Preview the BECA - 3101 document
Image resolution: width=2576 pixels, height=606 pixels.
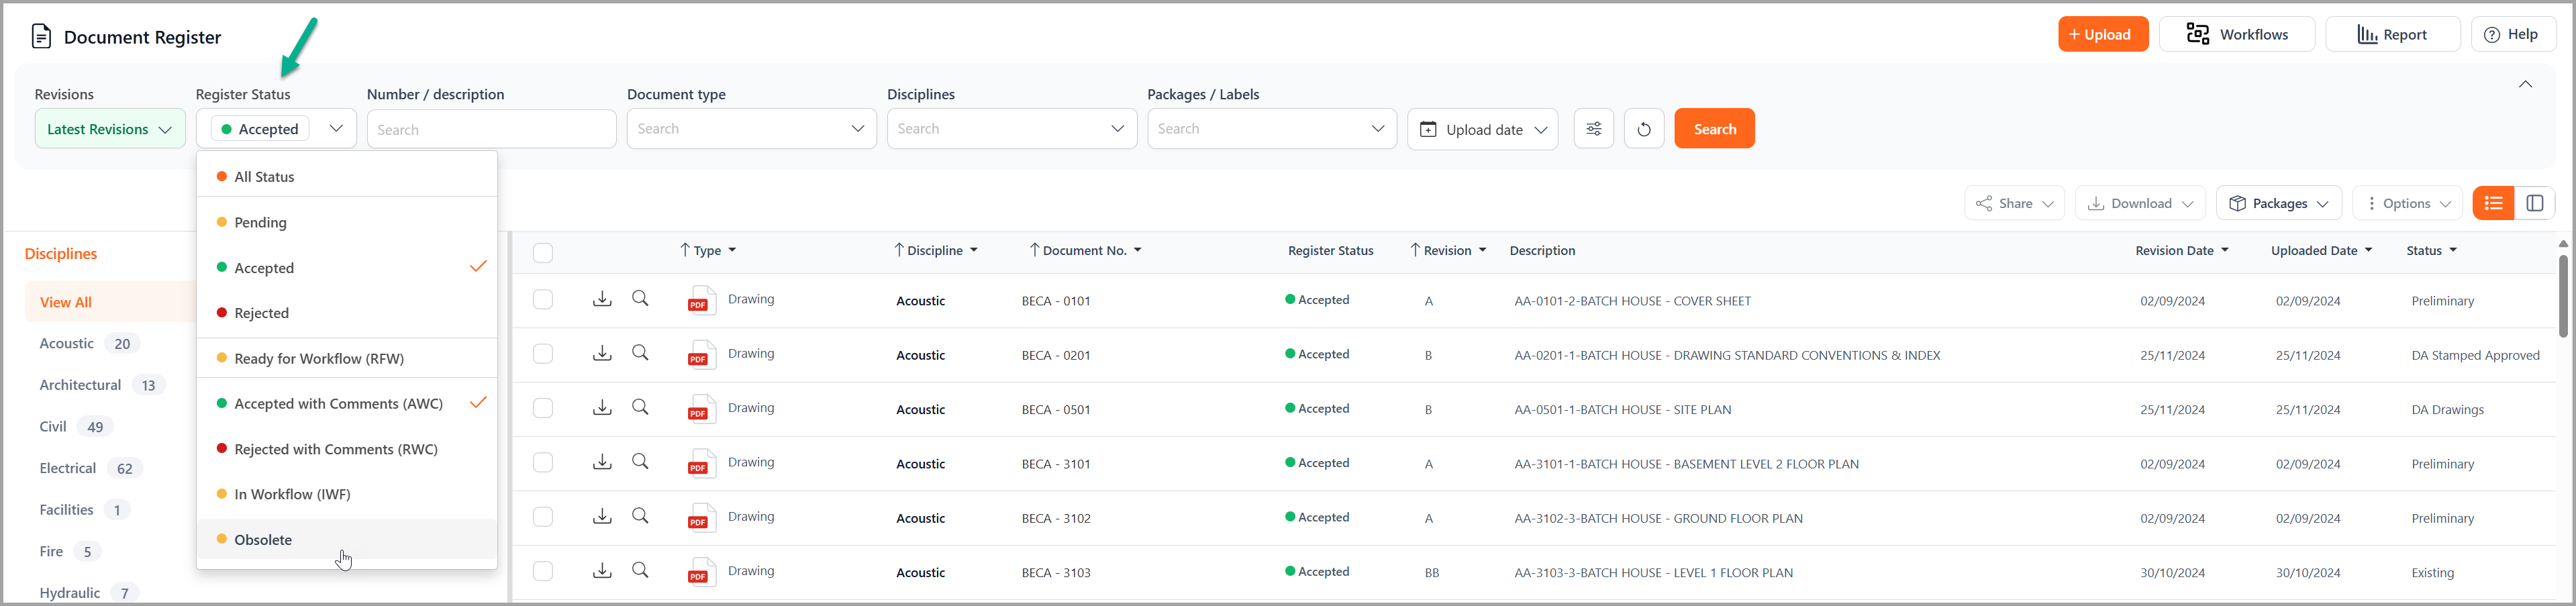(641, 462)
